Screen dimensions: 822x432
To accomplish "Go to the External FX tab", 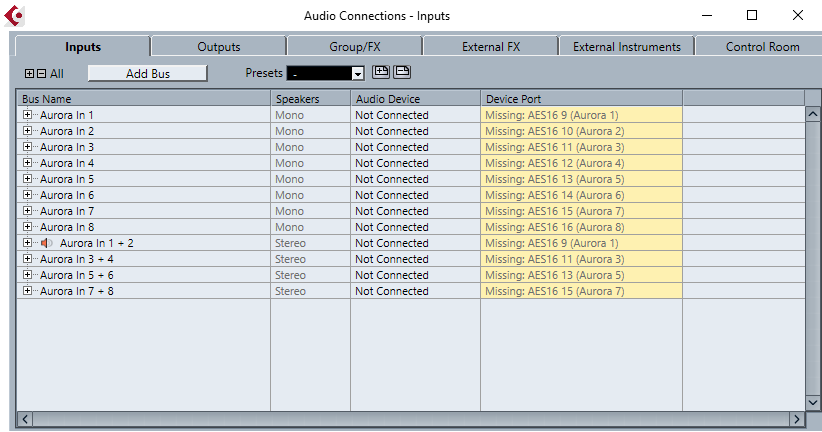I will pyautogui.click(x=491, y=46).
